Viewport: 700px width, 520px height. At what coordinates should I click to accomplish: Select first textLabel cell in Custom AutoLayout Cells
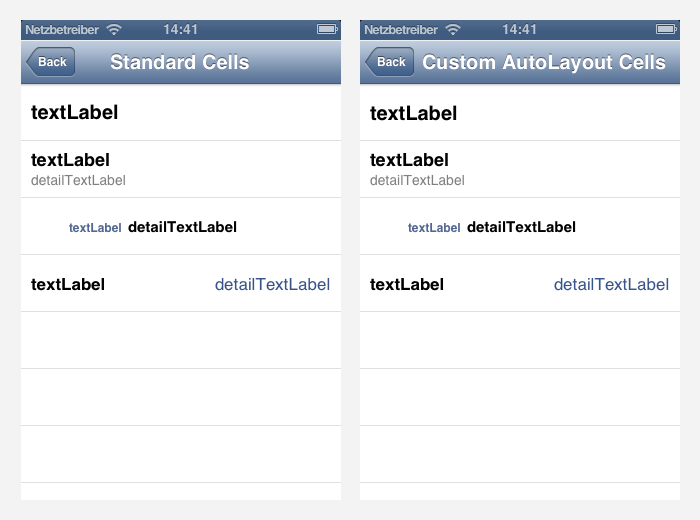(519, 113)
